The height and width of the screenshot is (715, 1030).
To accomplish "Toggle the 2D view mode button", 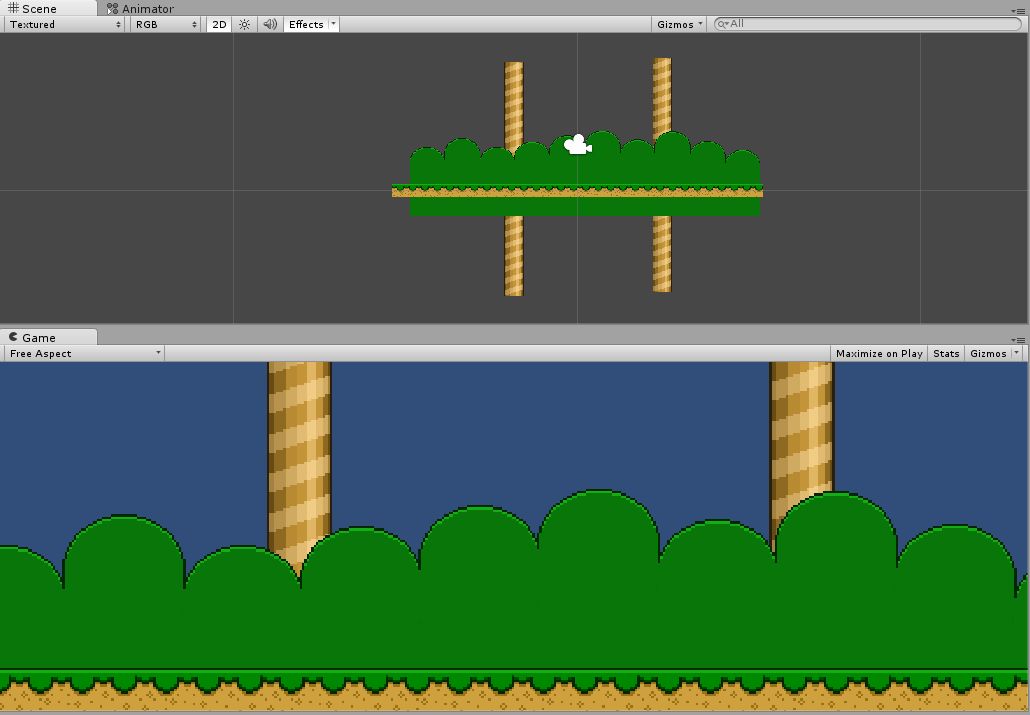I will (219, 24).
